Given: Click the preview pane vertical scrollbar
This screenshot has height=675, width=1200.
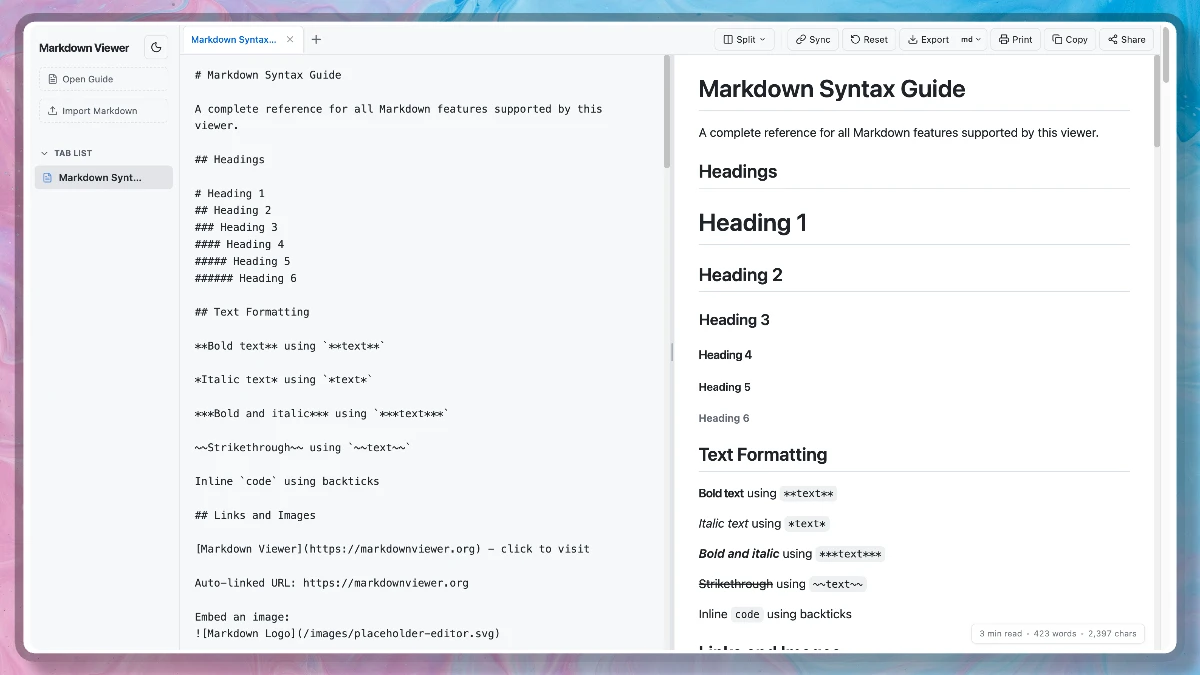Looking at the screenshot, I should [1157, 102].
